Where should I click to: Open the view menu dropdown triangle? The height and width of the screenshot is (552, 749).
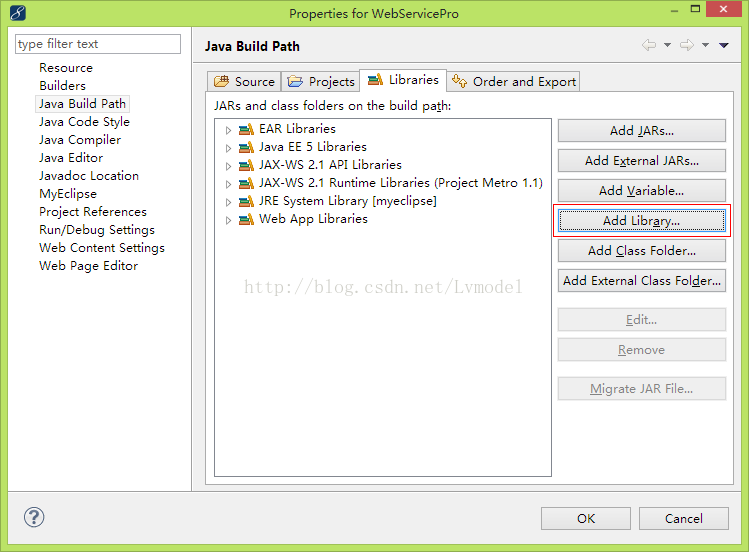[724, 45]
